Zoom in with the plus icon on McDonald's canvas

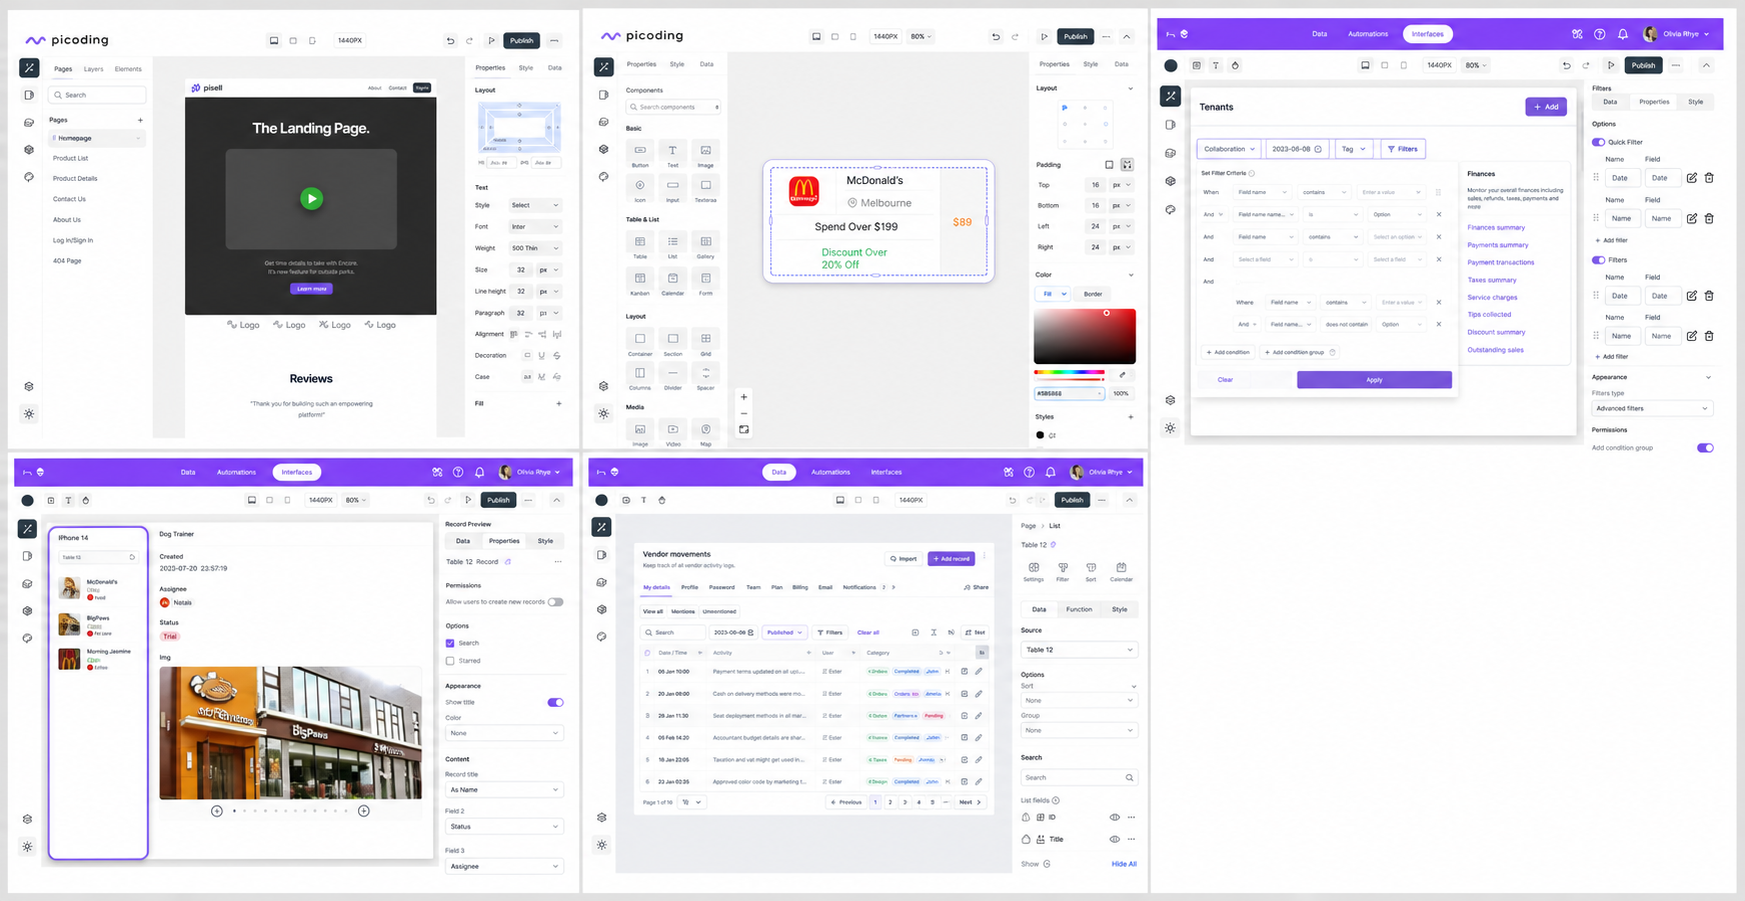point(744,397)
